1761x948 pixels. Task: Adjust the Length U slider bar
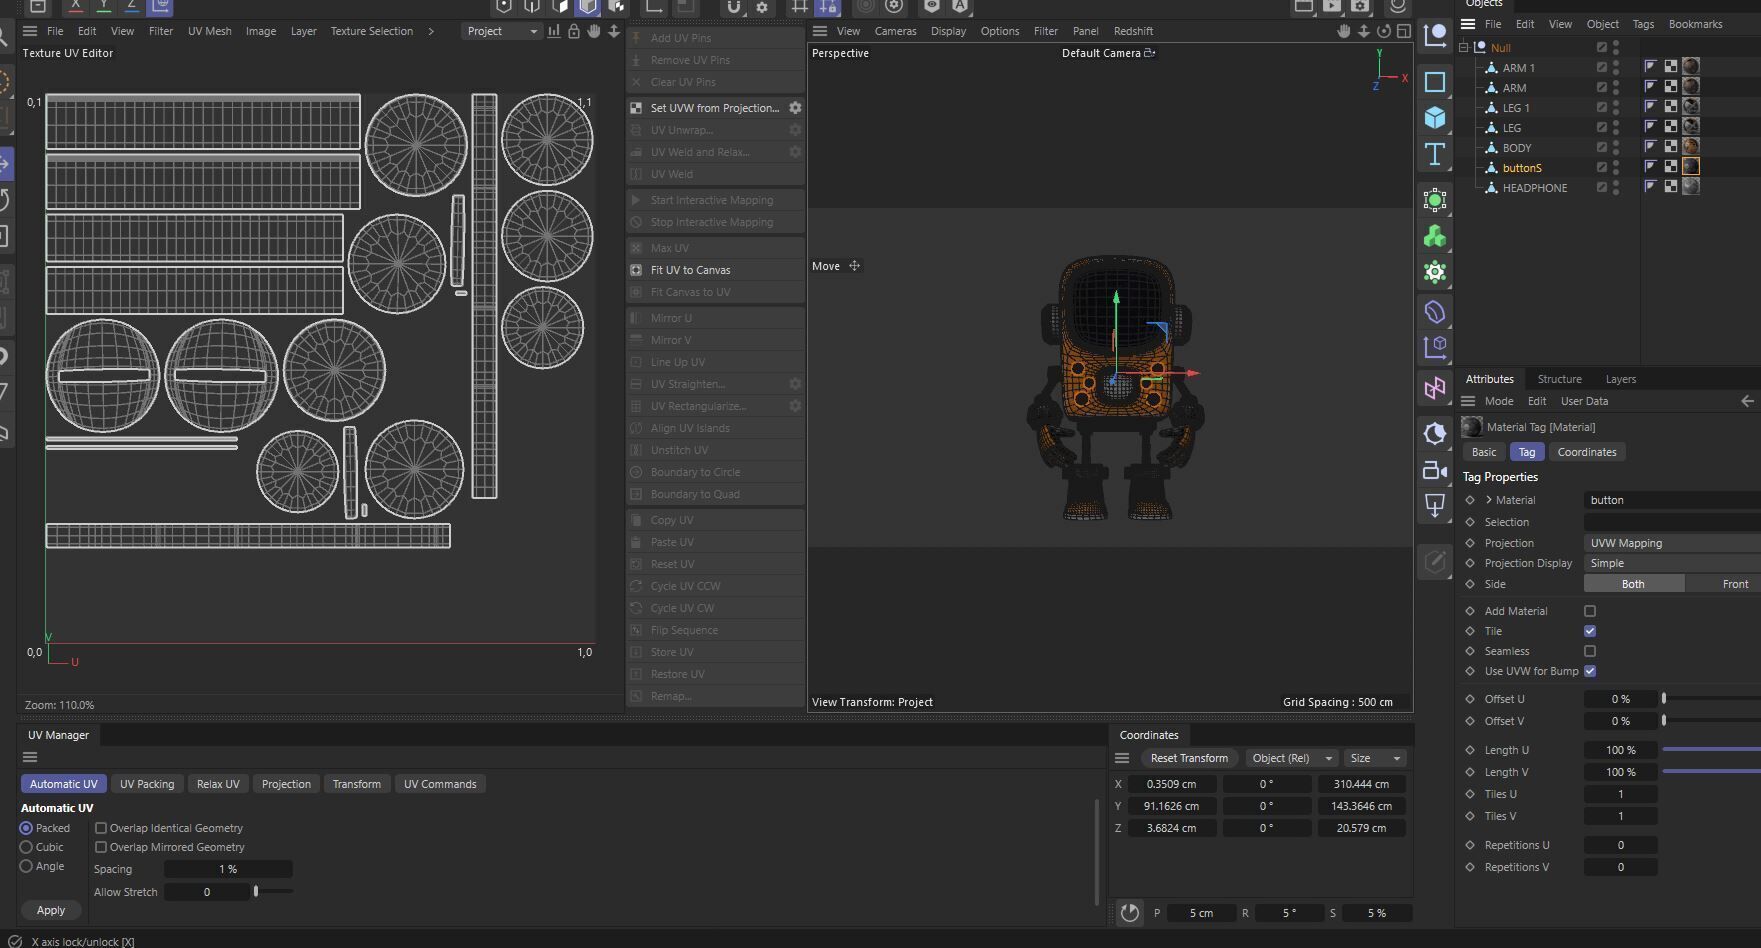[1711, 749]
